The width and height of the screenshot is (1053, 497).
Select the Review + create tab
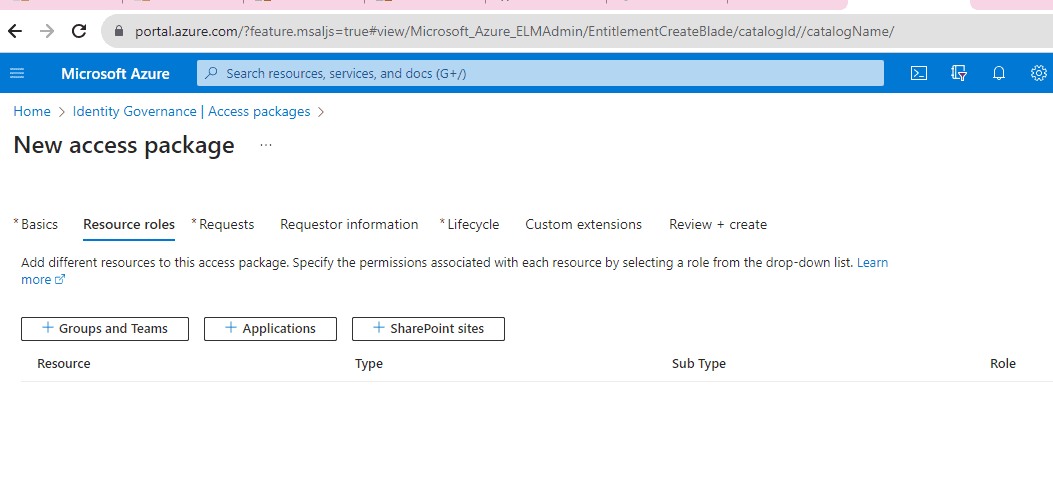point(717,224)
